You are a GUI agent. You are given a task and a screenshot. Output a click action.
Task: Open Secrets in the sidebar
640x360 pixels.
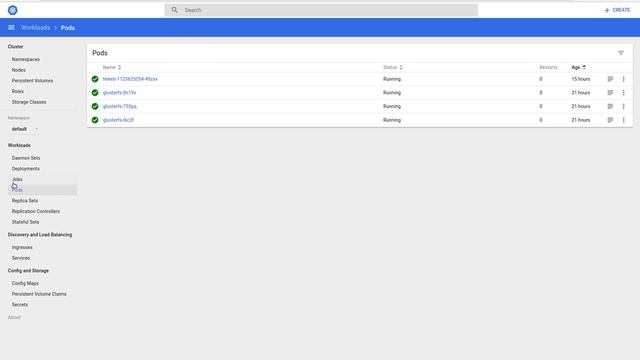click(20, 304)
